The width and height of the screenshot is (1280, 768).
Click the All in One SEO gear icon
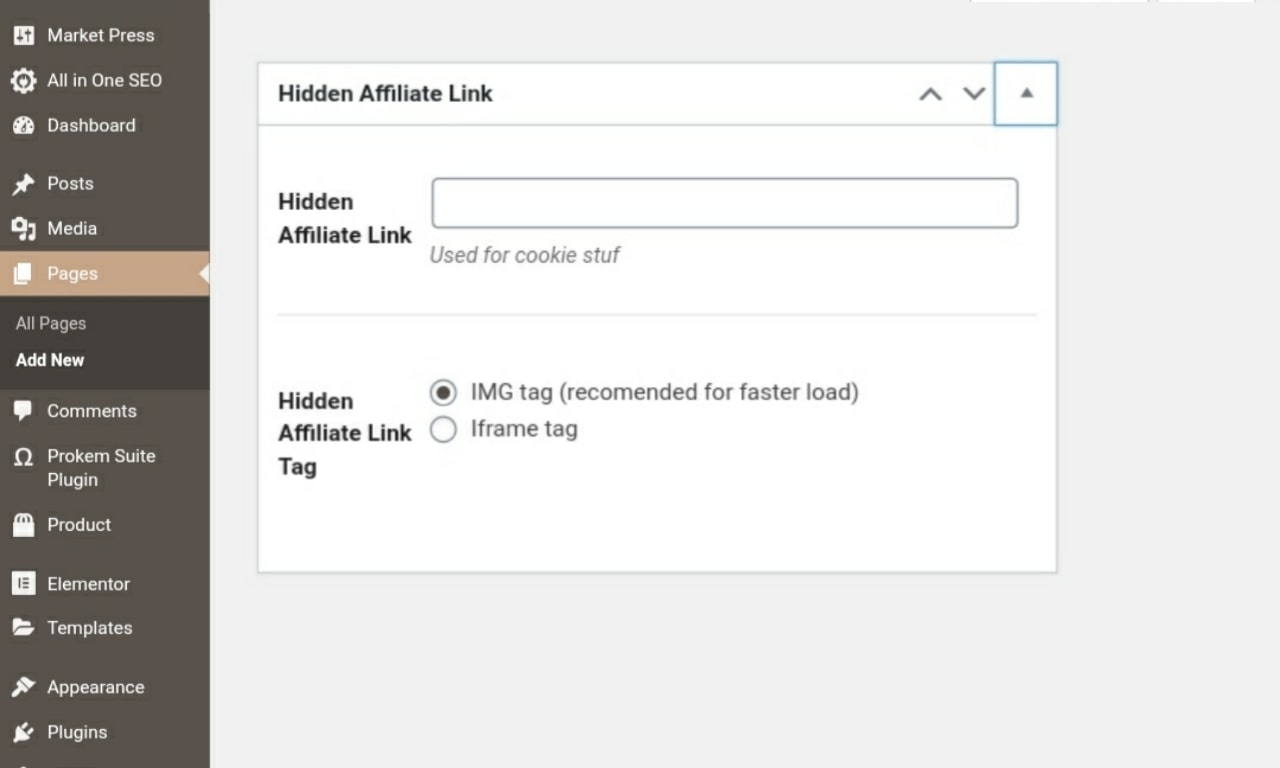tap(23, 81)
